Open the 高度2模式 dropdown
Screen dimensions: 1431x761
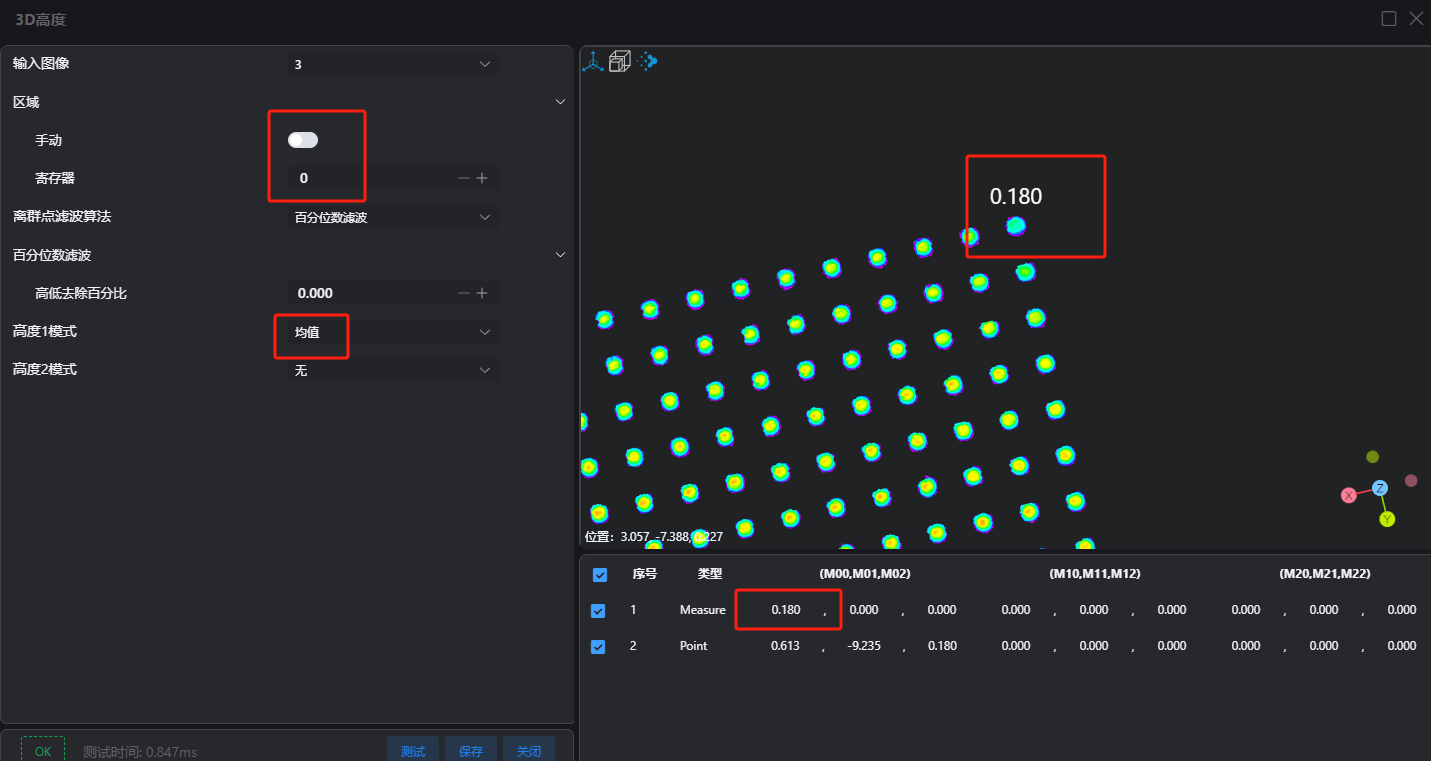393,370
